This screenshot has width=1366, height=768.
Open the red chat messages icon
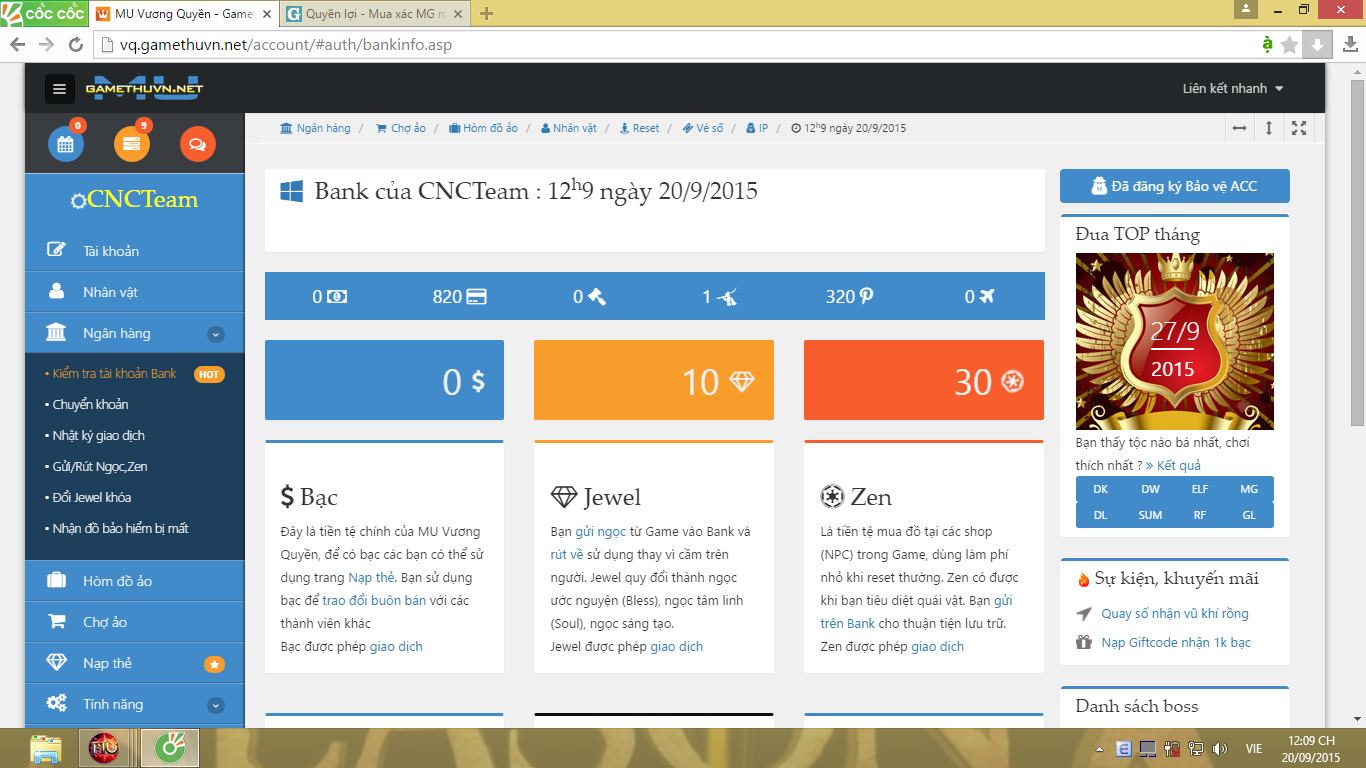click(x=197, y=144)
